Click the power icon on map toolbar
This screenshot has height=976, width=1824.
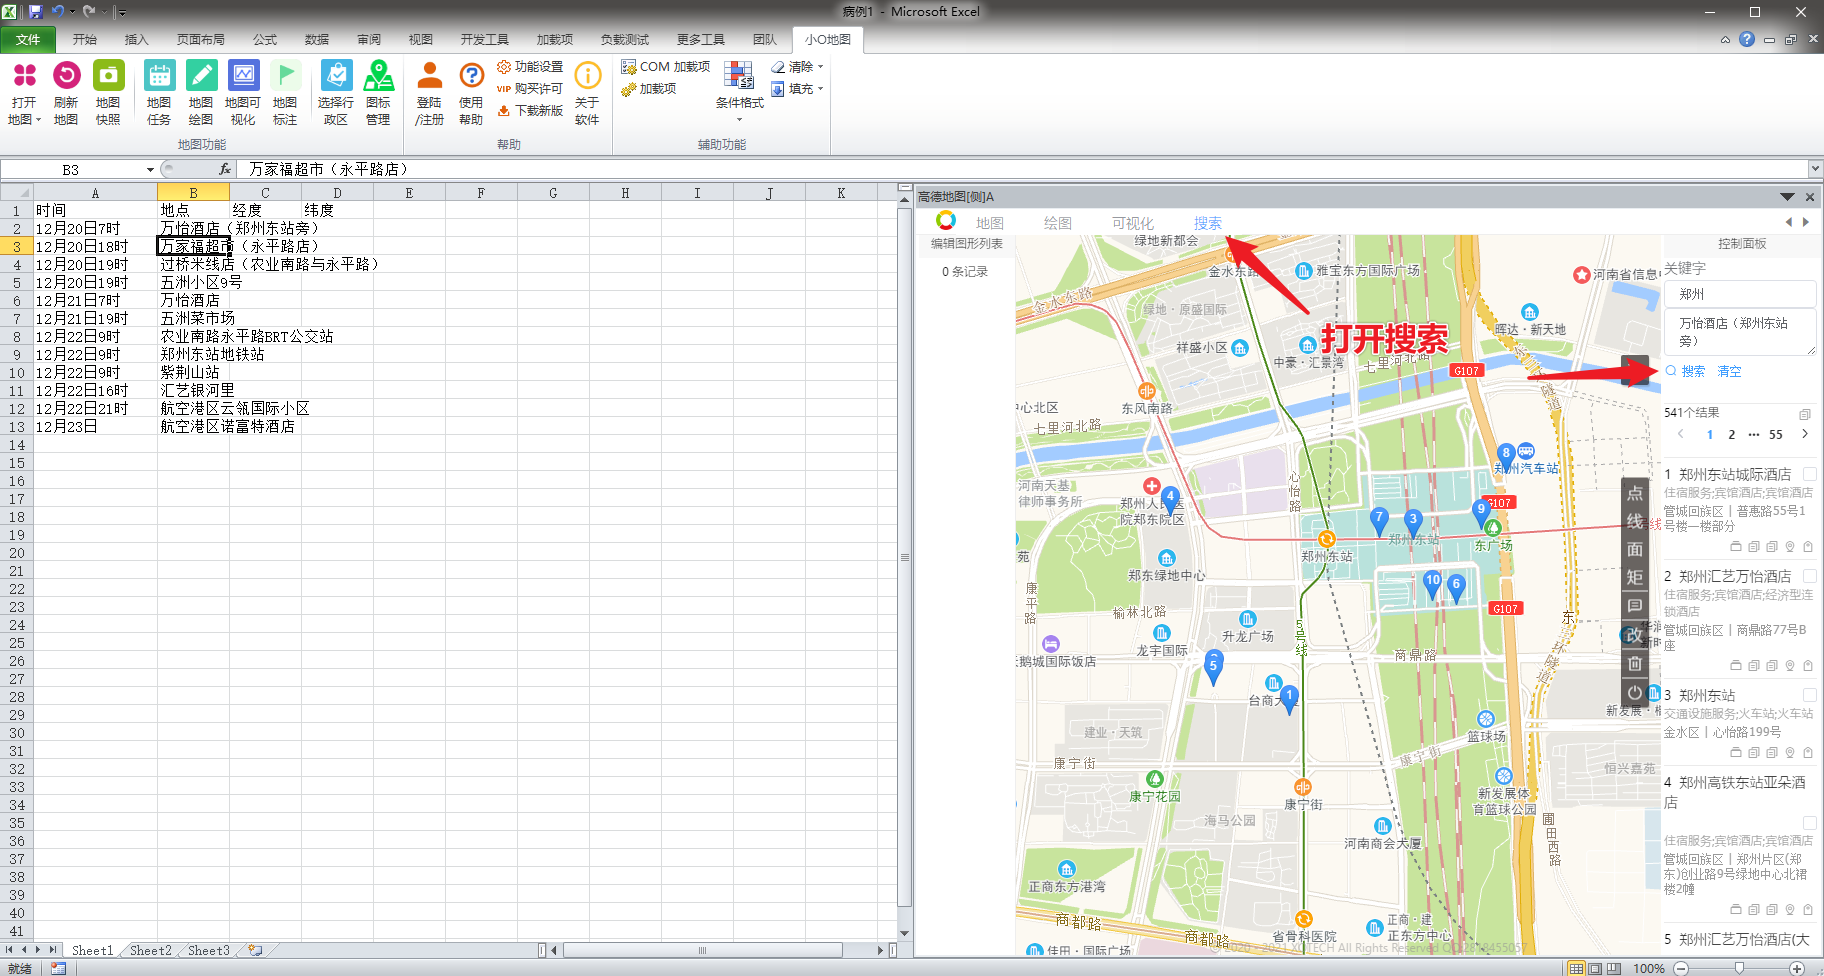(x=1635, y=692)
